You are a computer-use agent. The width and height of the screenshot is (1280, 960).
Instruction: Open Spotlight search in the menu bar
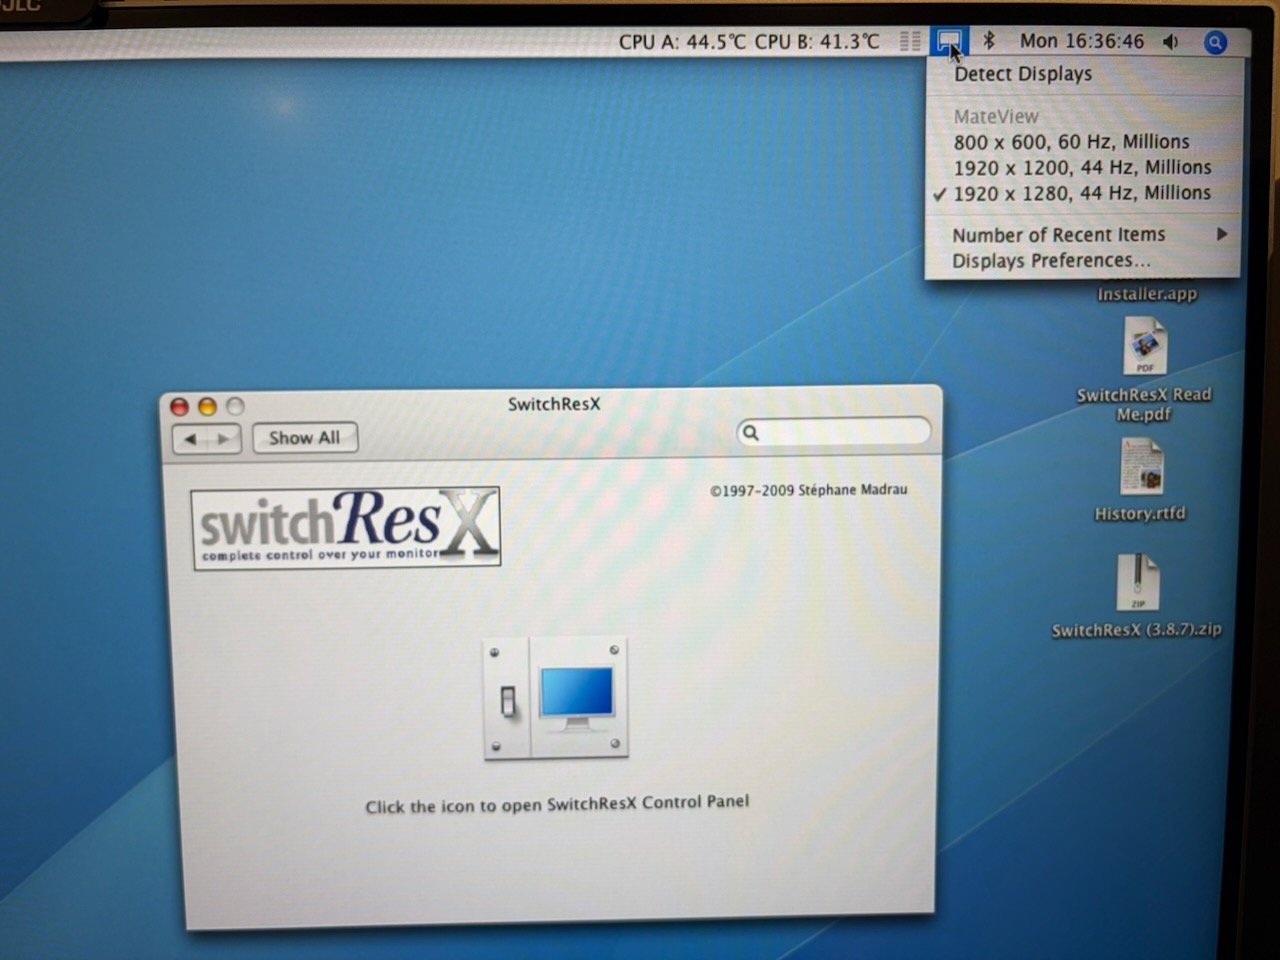pyautogui.click(x=1215, y=42)
